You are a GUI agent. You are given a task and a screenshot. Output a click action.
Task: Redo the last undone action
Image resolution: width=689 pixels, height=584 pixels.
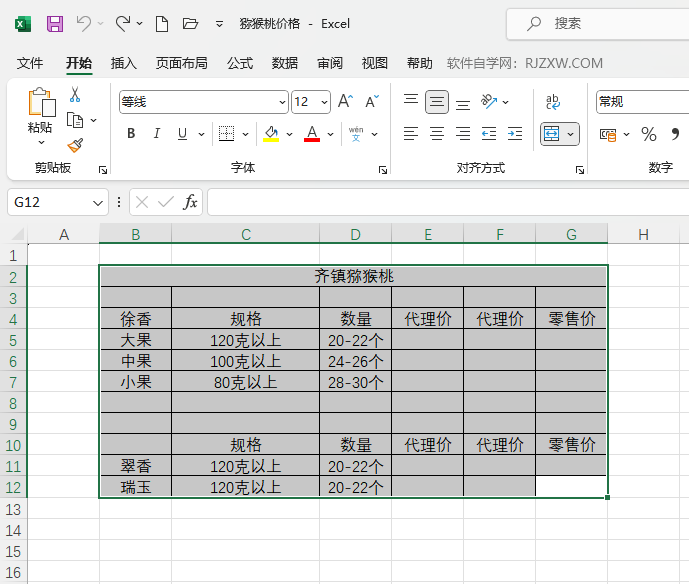pos(123,24)
